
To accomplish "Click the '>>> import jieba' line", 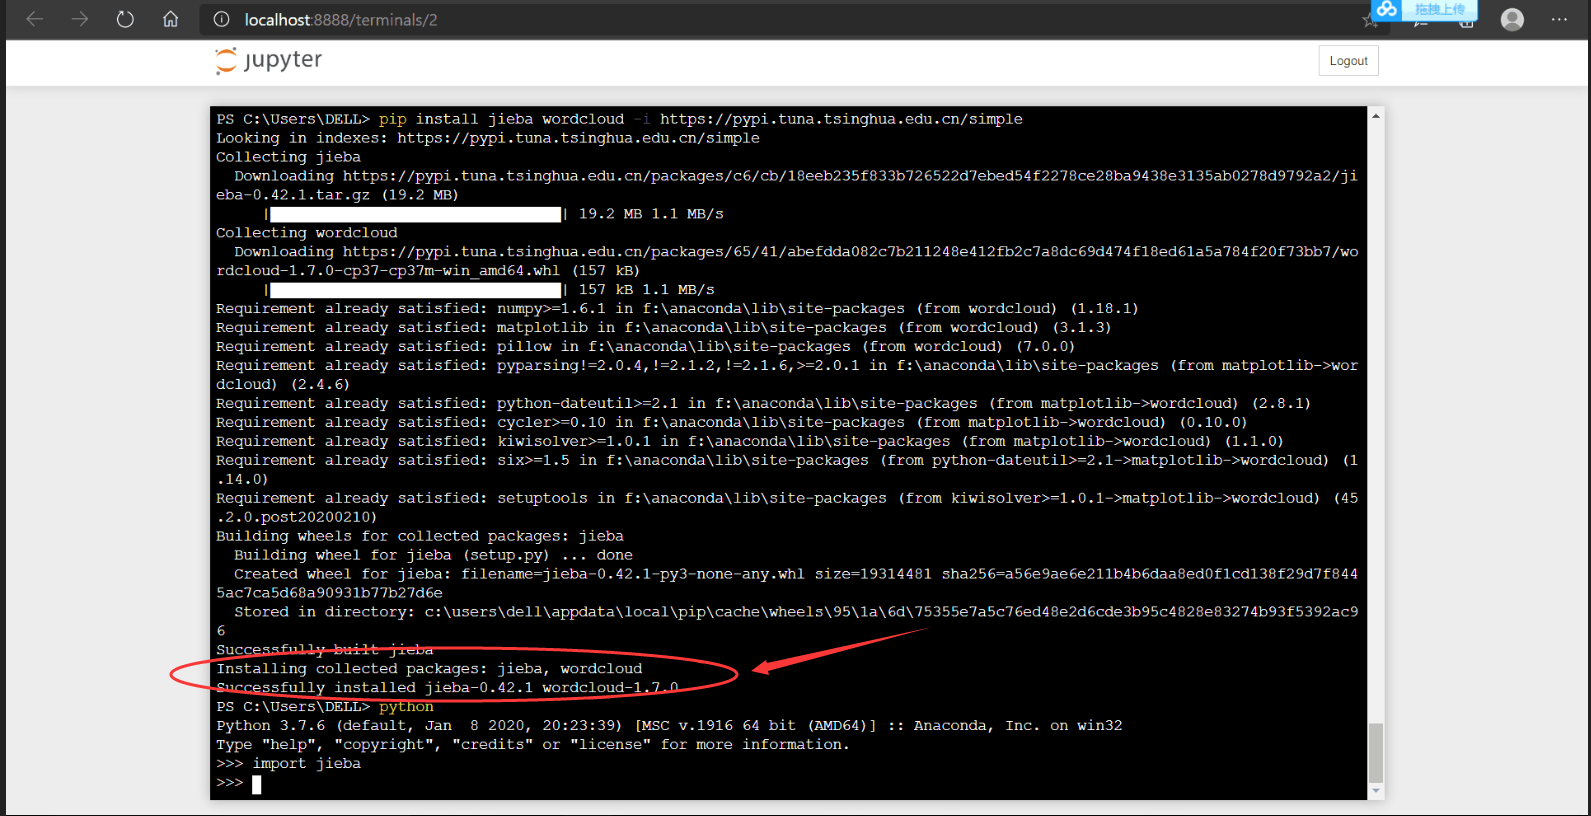I will click(x=288, y=765).
